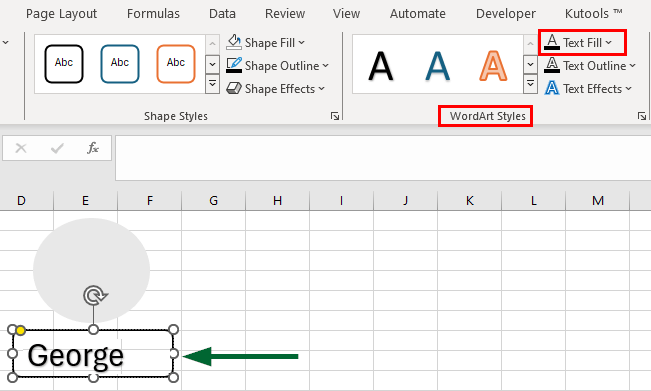The image size is (651, 391).
Task: Apply the orange outline Abc shape style
Action: tap(176, 64)
